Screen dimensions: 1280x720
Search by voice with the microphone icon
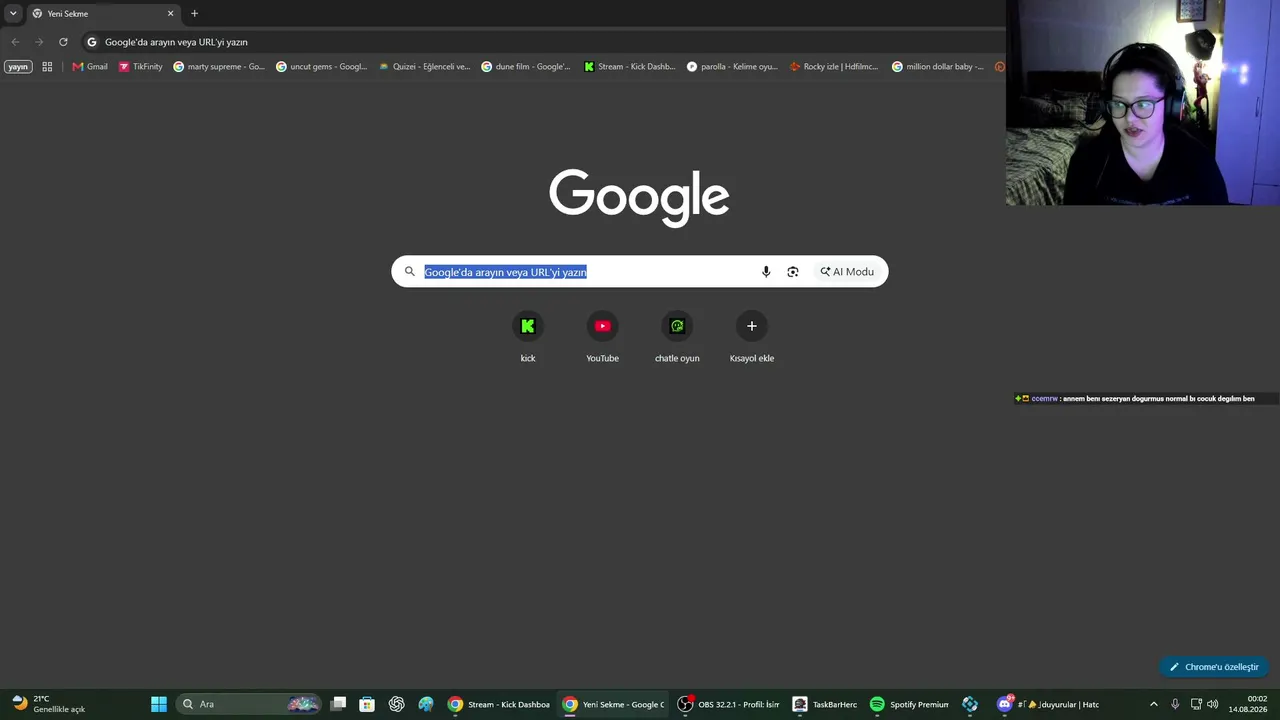pyautogui.click(x=766, y=272)
